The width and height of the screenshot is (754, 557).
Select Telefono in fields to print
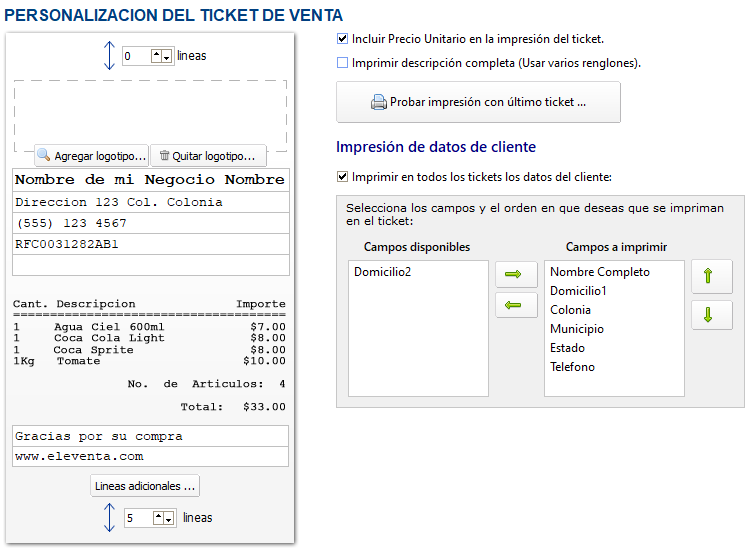[572, 367]
